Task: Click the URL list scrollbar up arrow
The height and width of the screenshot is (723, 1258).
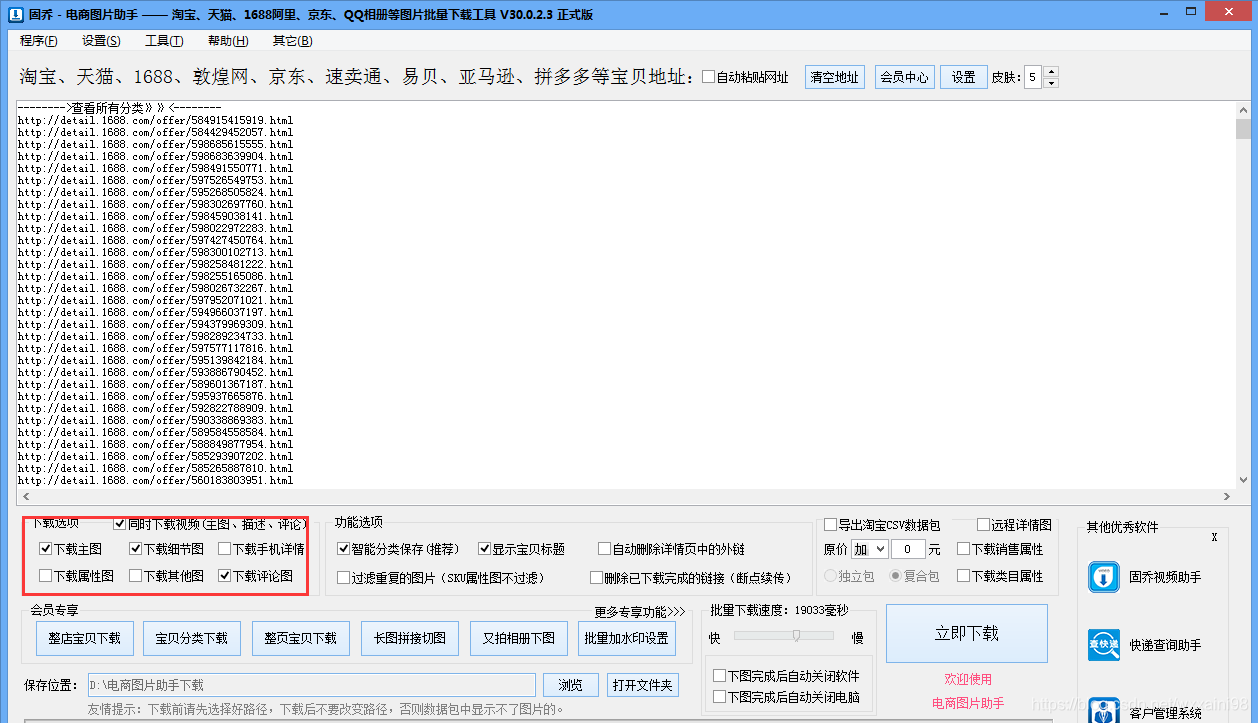Action: pos(1243,109)
